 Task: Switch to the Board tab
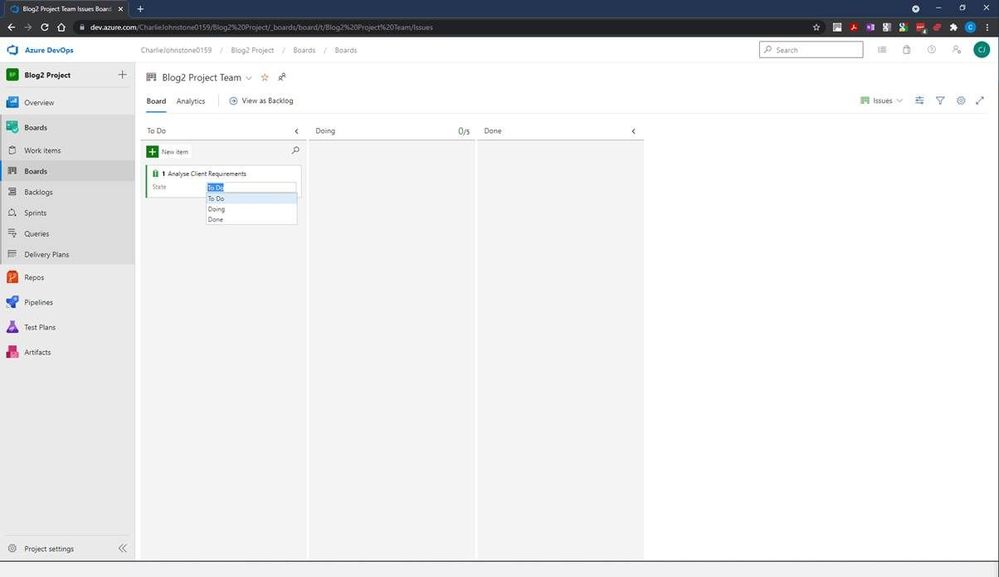coord(156,101)
